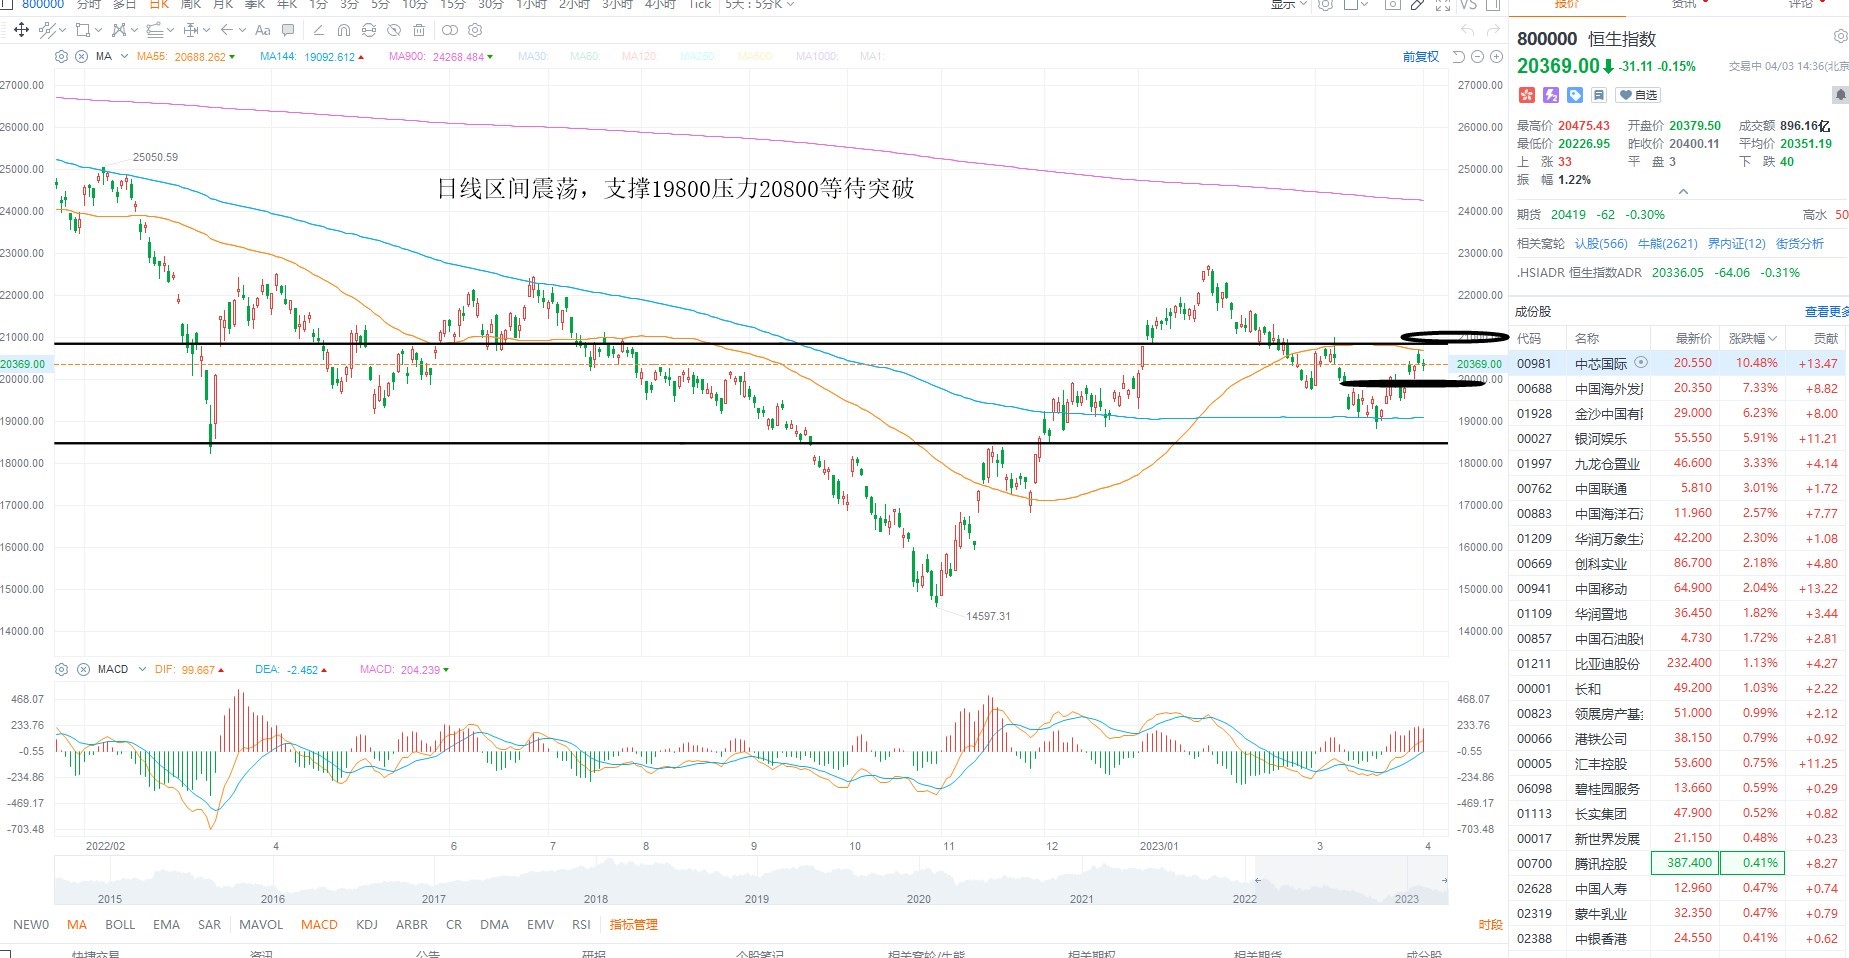Choose the Aa text annotation tool

(x=263, y=30)
